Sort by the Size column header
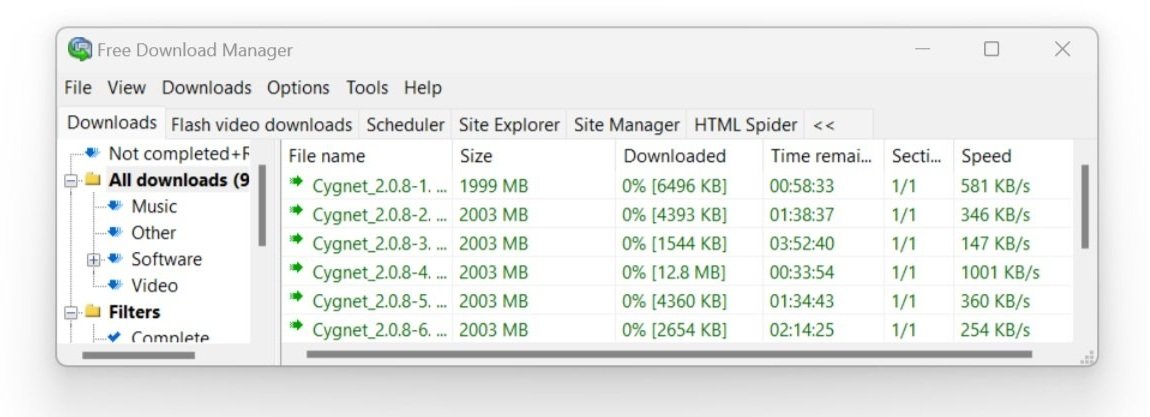 [x=534, y=156]
